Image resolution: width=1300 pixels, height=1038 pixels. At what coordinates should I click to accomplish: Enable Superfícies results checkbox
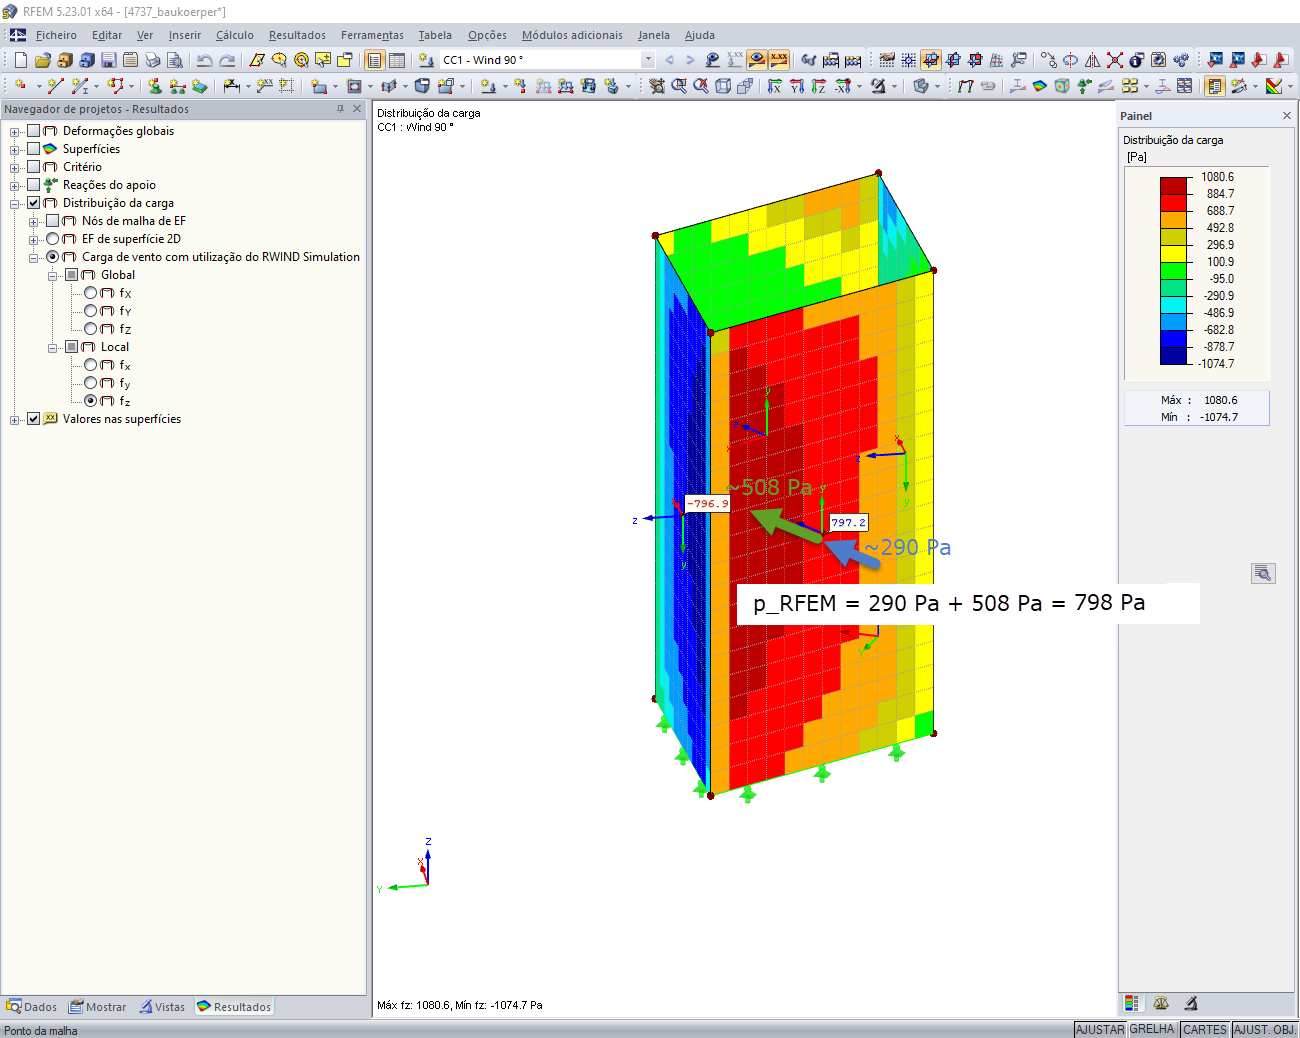(34, 149)
